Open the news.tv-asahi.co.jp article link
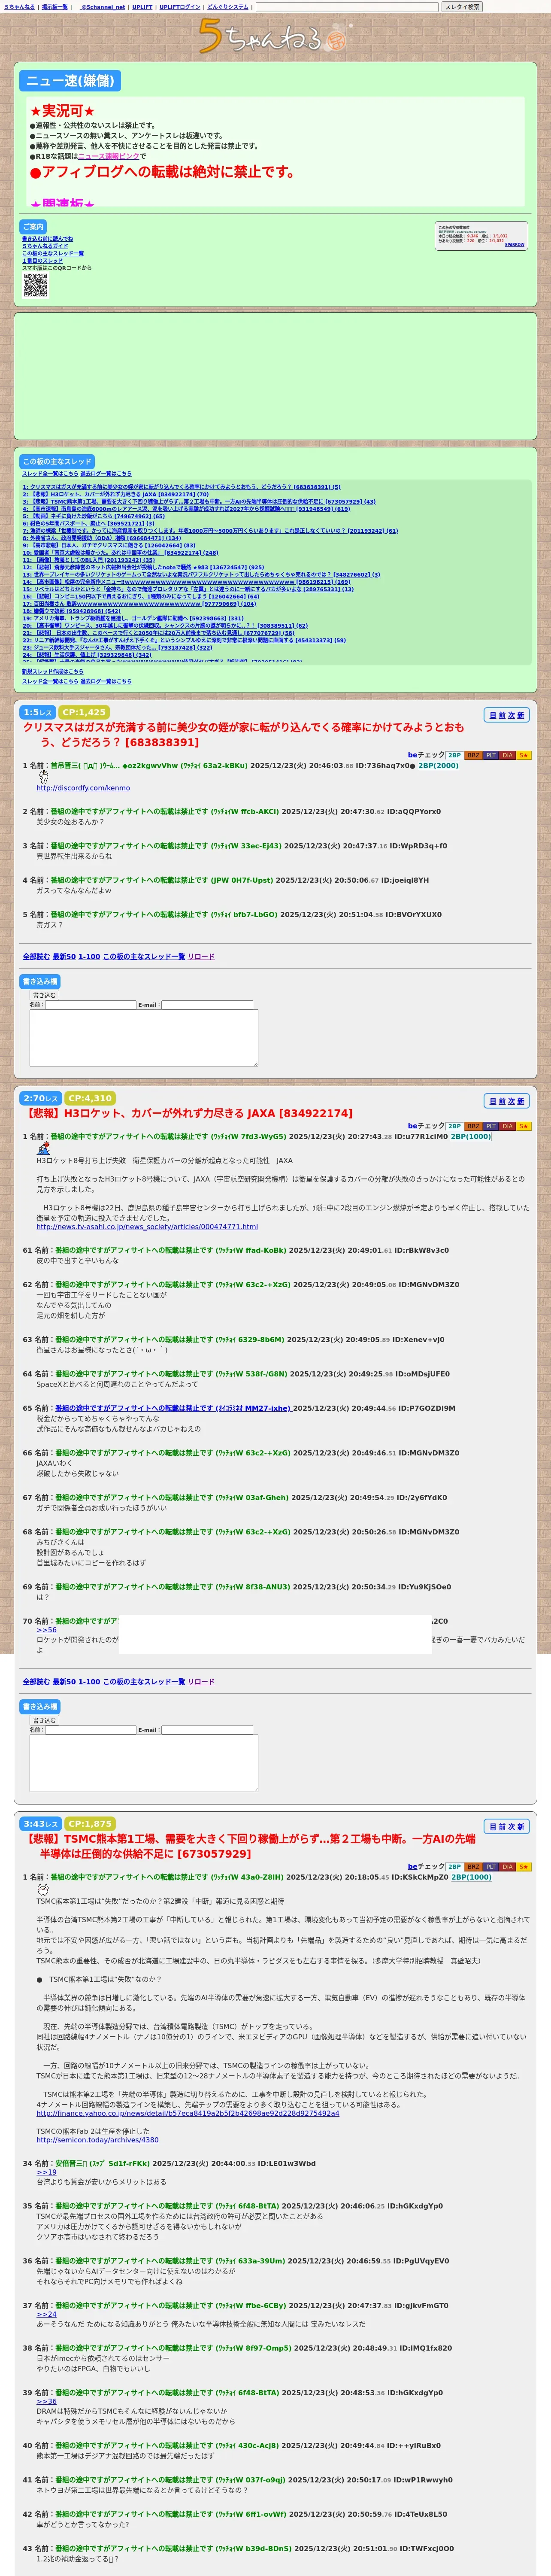The width and height of the screenshot is (551, 2576). point(147,1227)
